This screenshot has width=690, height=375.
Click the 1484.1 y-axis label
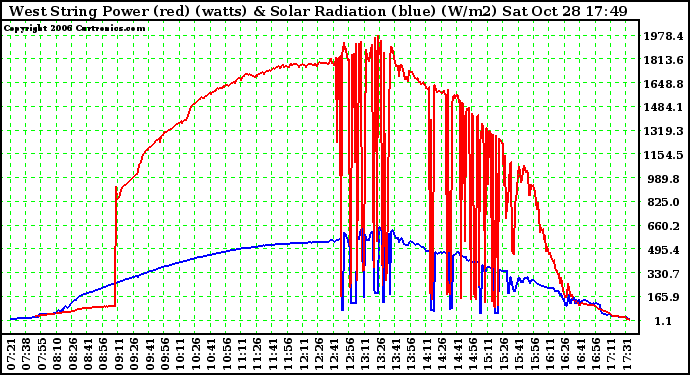(664, 107)
